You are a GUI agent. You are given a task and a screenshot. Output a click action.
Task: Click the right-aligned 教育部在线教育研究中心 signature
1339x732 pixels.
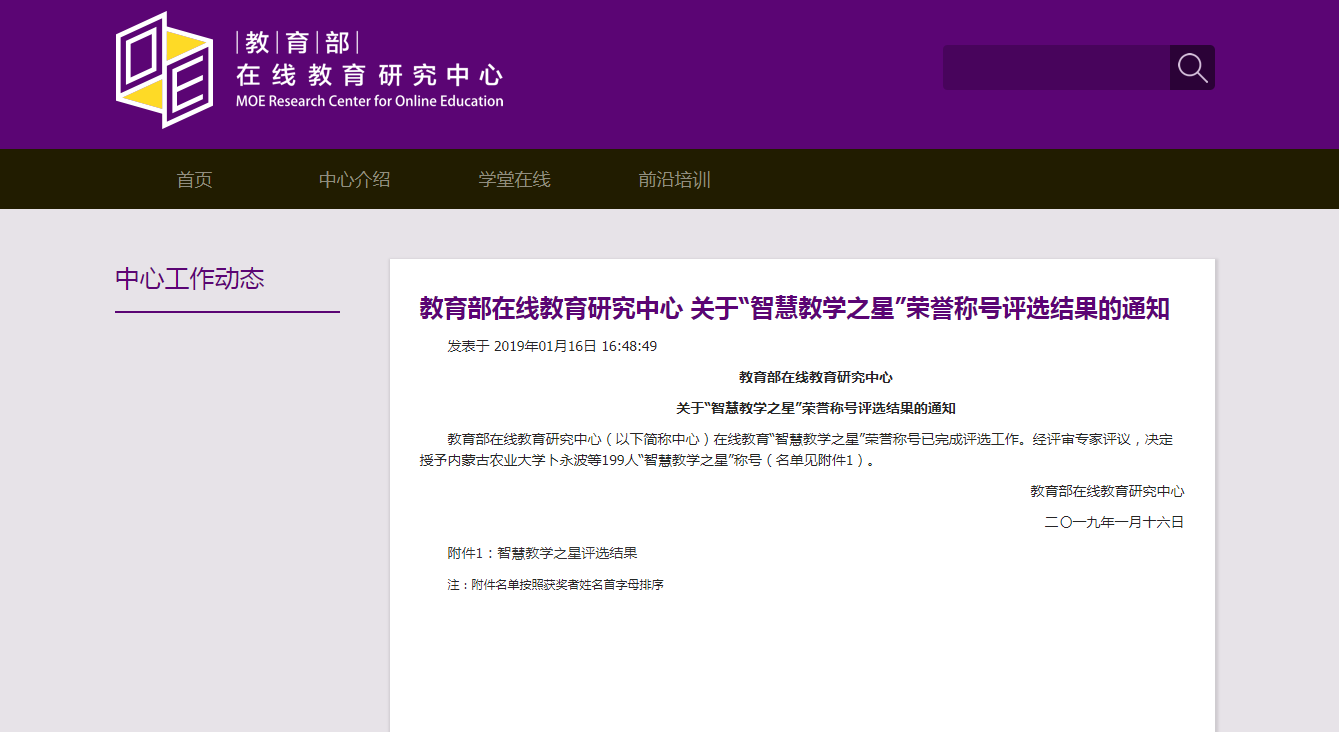tap(1107, 491)
